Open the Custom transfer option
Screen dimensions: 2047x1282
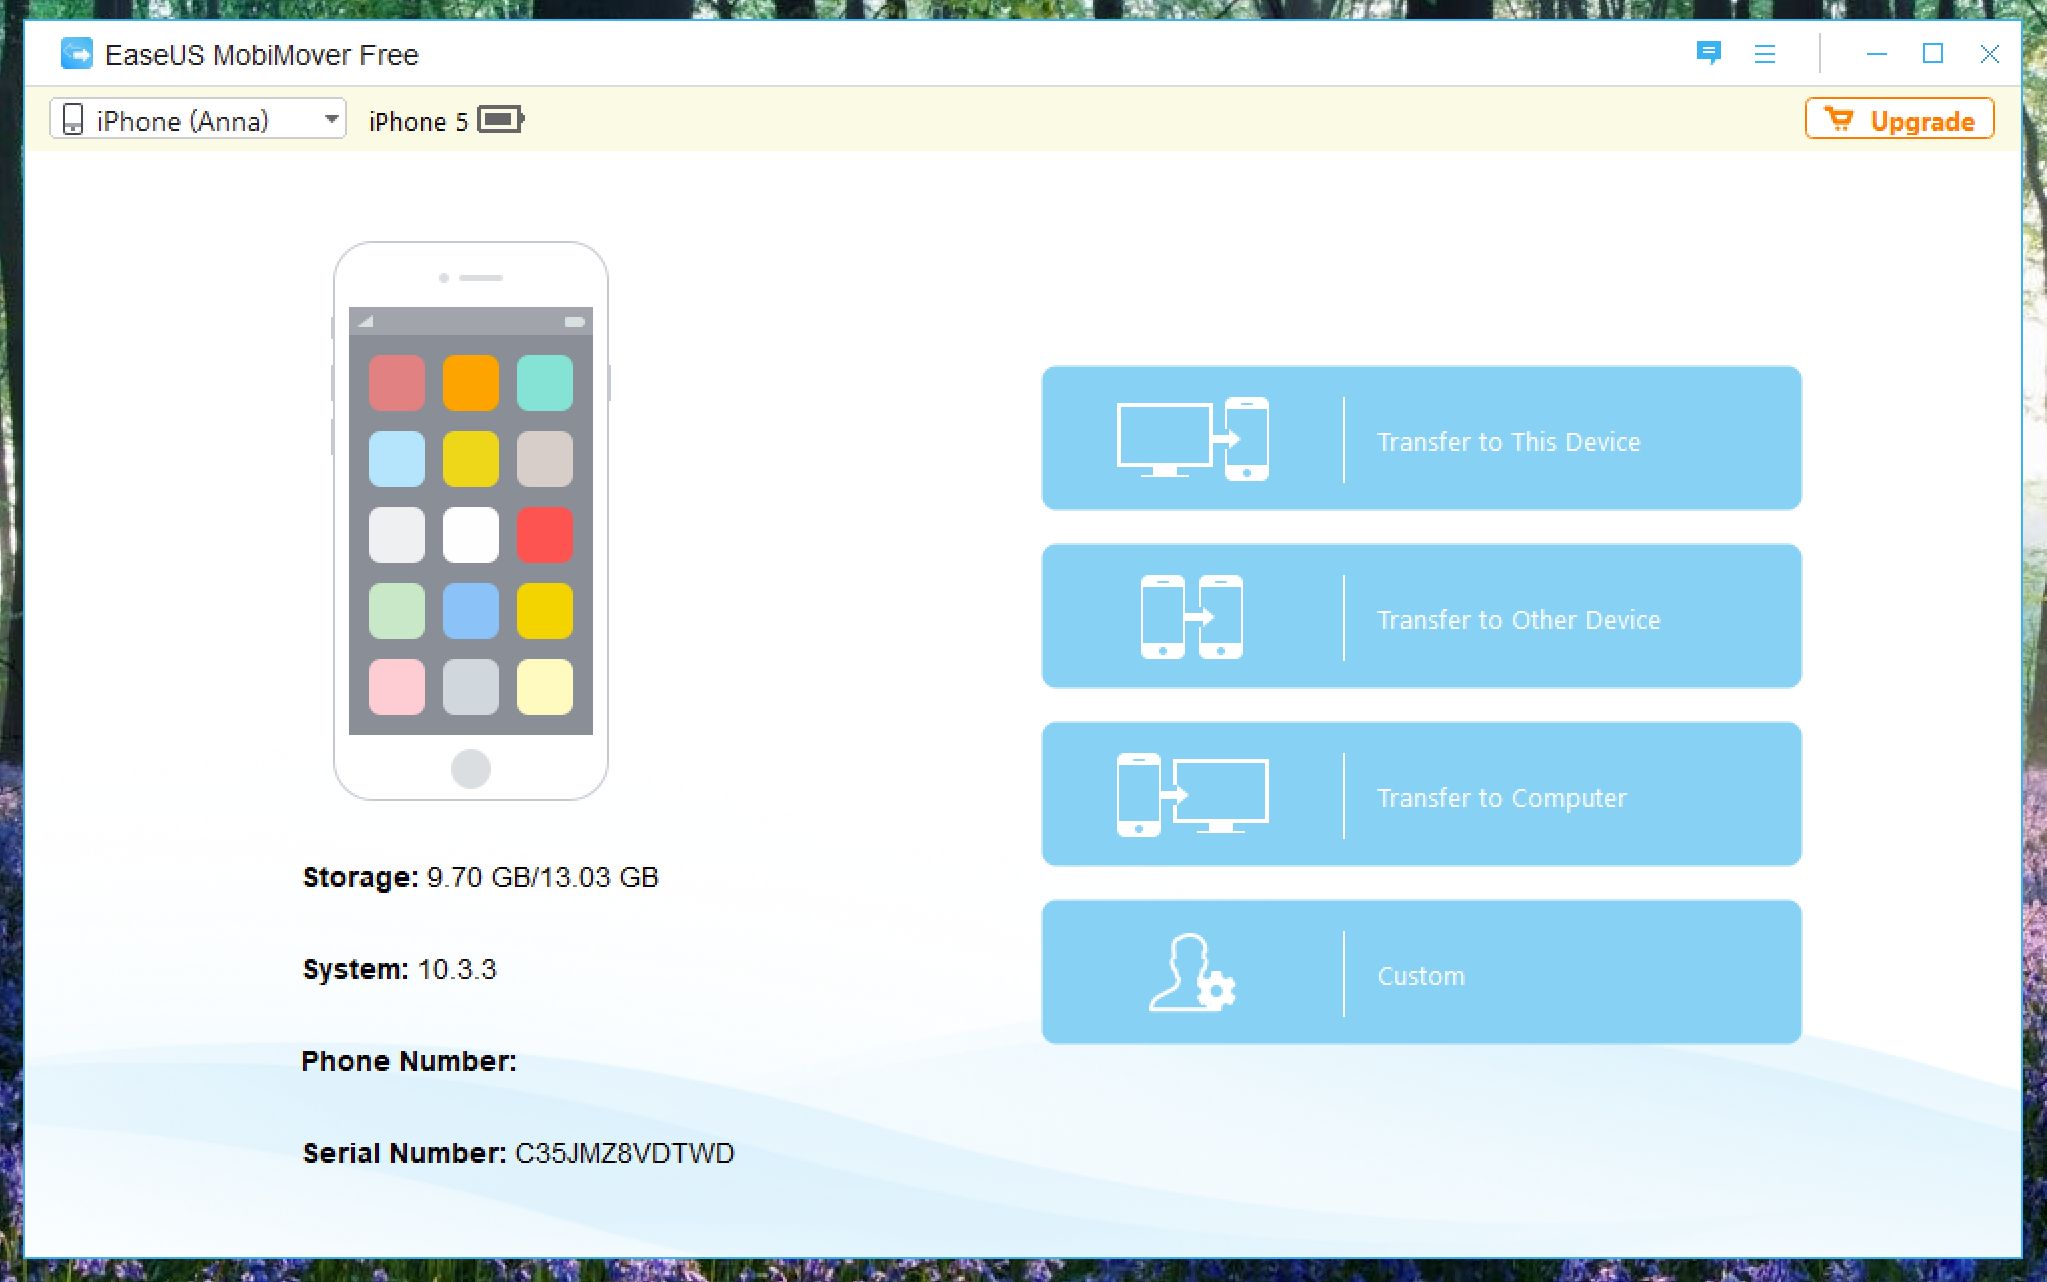(x=1421, y=975)
